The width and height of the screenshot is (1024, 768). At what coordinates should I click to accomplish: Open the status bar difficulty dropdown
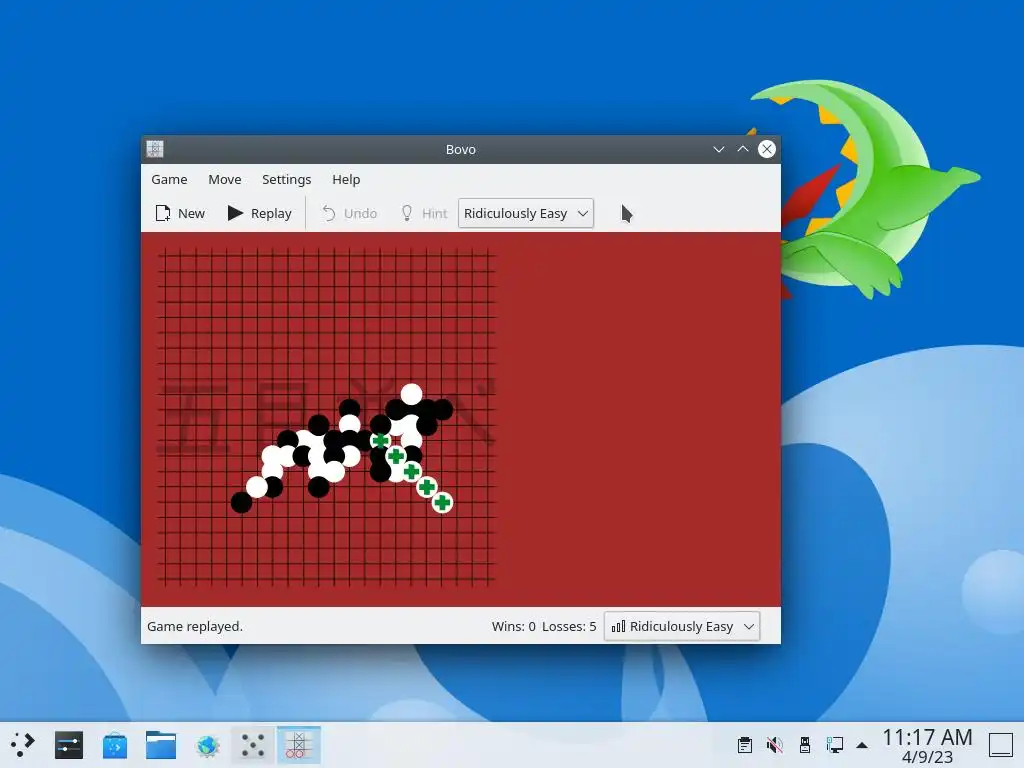tap(682, 626)
